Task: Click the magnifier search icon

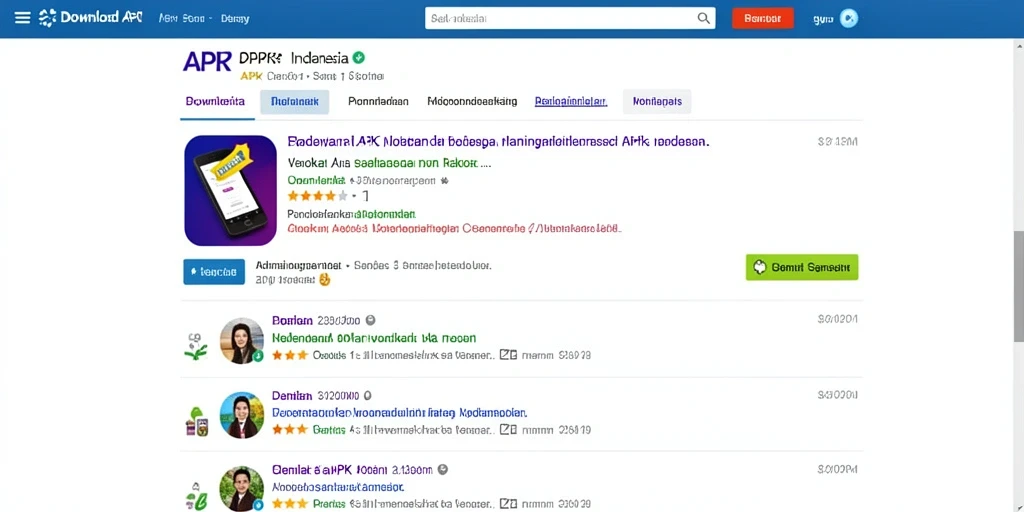Action: (703, 18)
